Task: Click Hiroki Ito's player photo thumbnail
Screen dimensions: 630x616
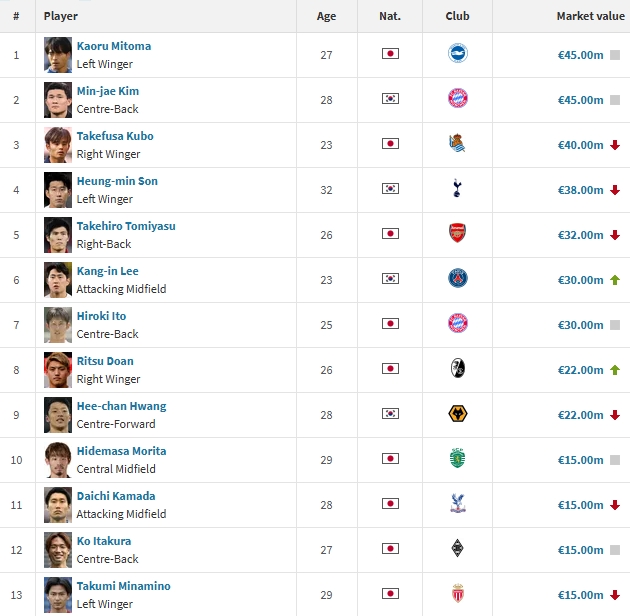Action: (x=58, y=324)
